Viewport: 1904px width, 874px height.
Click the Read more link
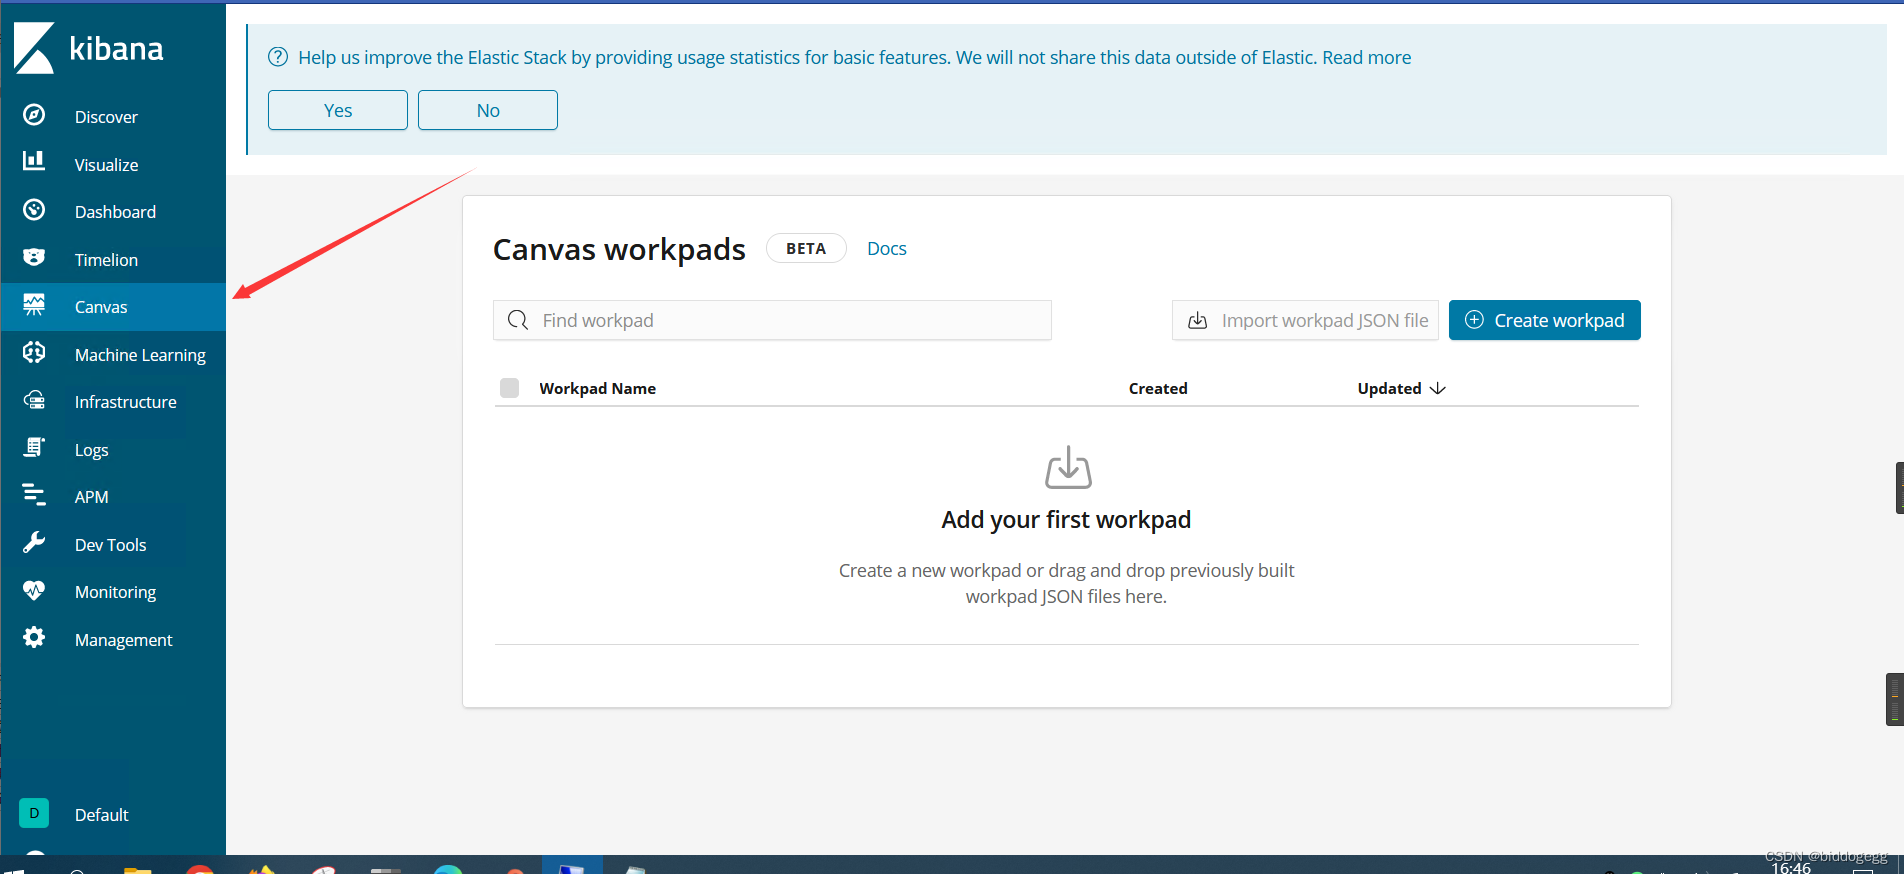tap(1366, 57)
